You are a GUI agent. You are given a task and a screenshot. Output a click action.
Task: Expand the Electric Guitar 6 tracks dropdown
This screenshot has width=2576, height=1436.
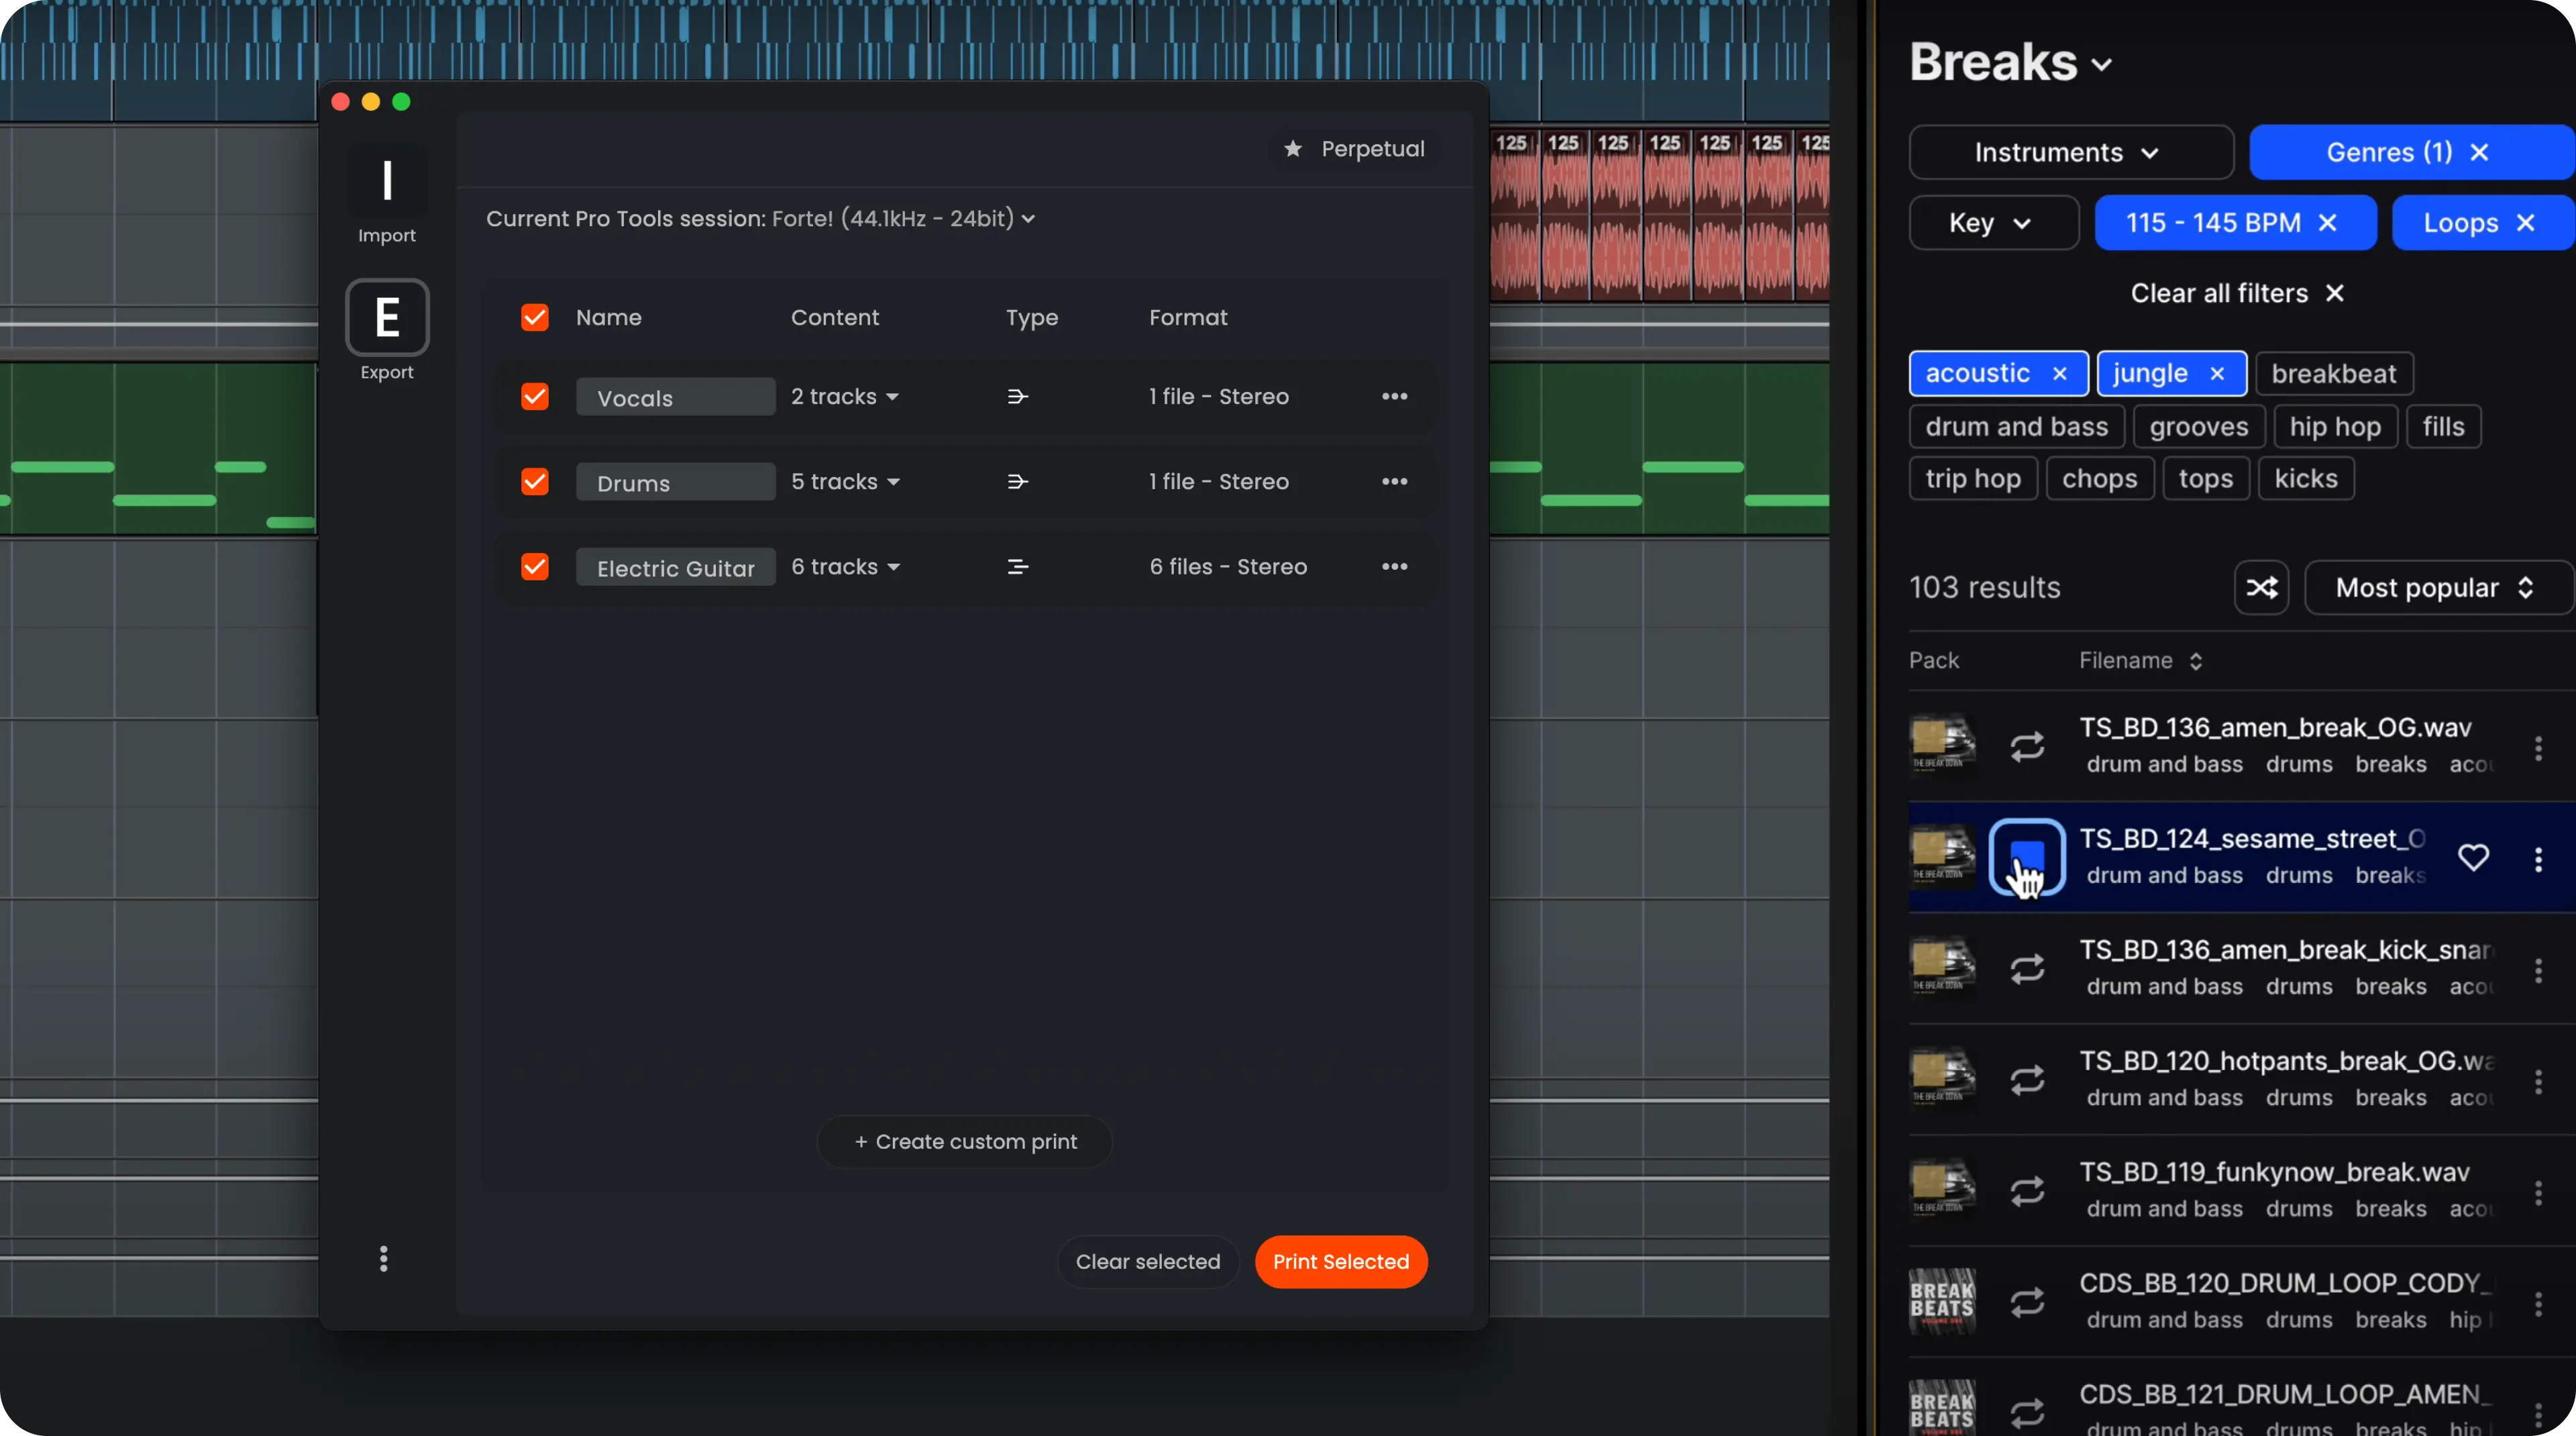(x=845, y=566)
